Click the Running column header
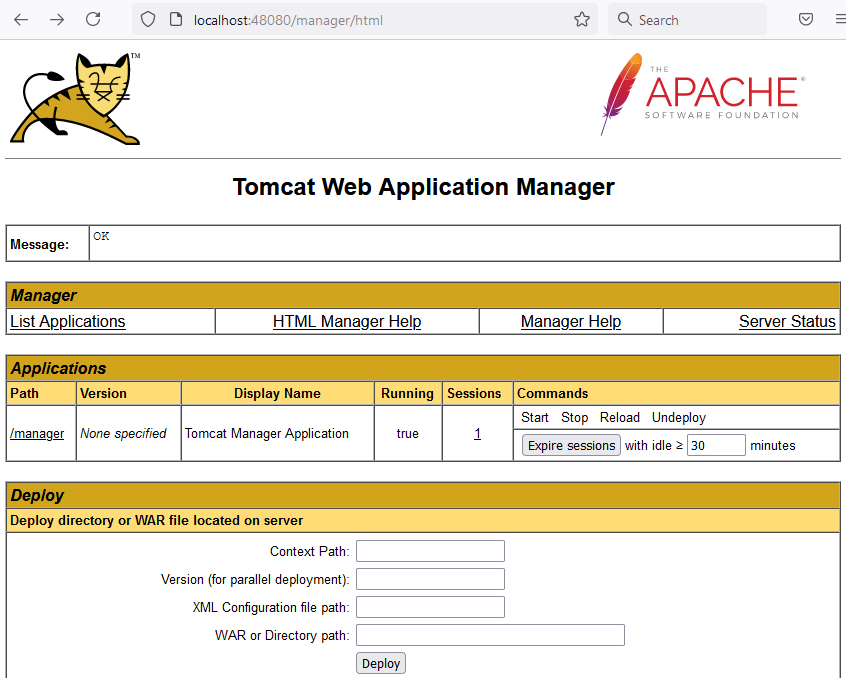 [x=407, y=394]
